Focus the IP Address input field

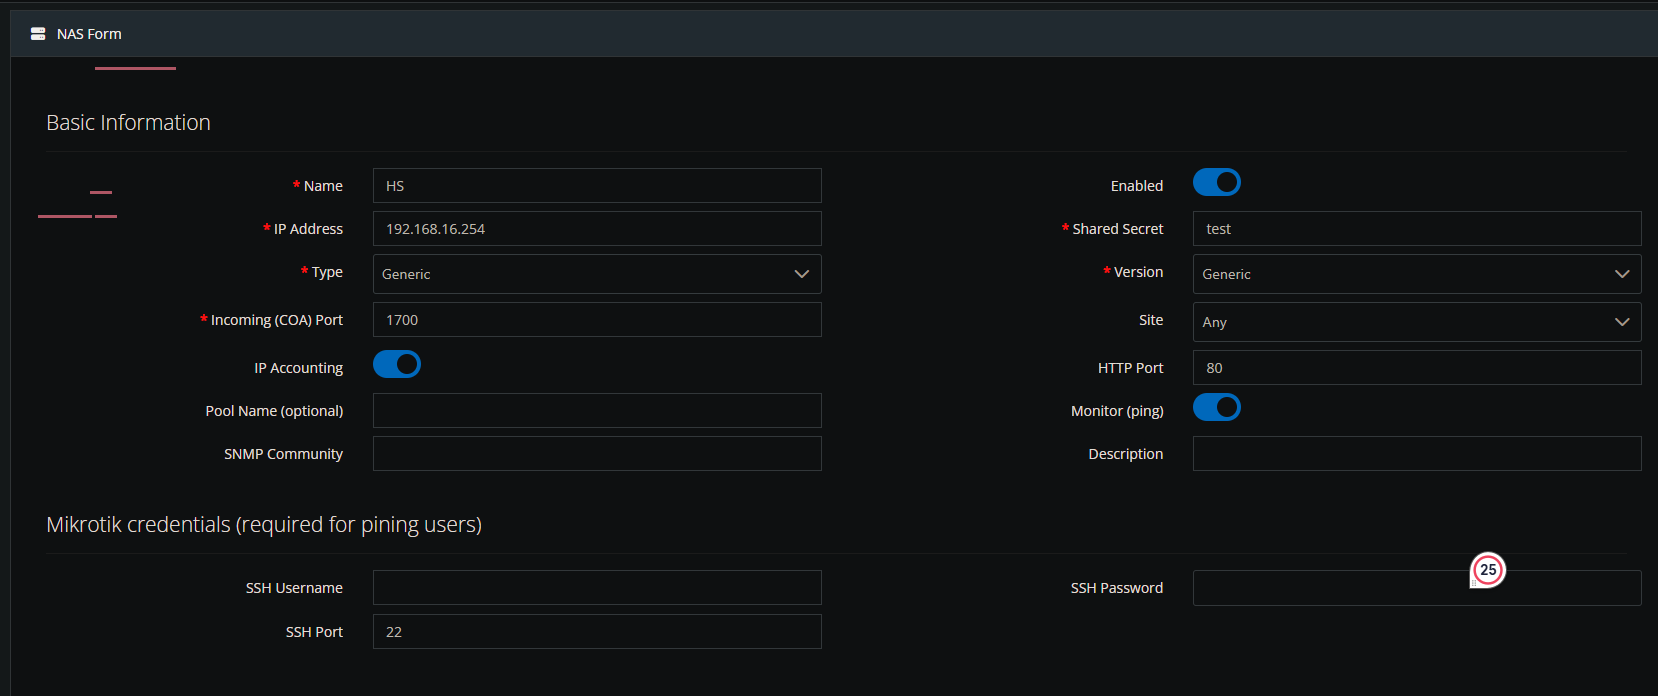click(597, 229)
